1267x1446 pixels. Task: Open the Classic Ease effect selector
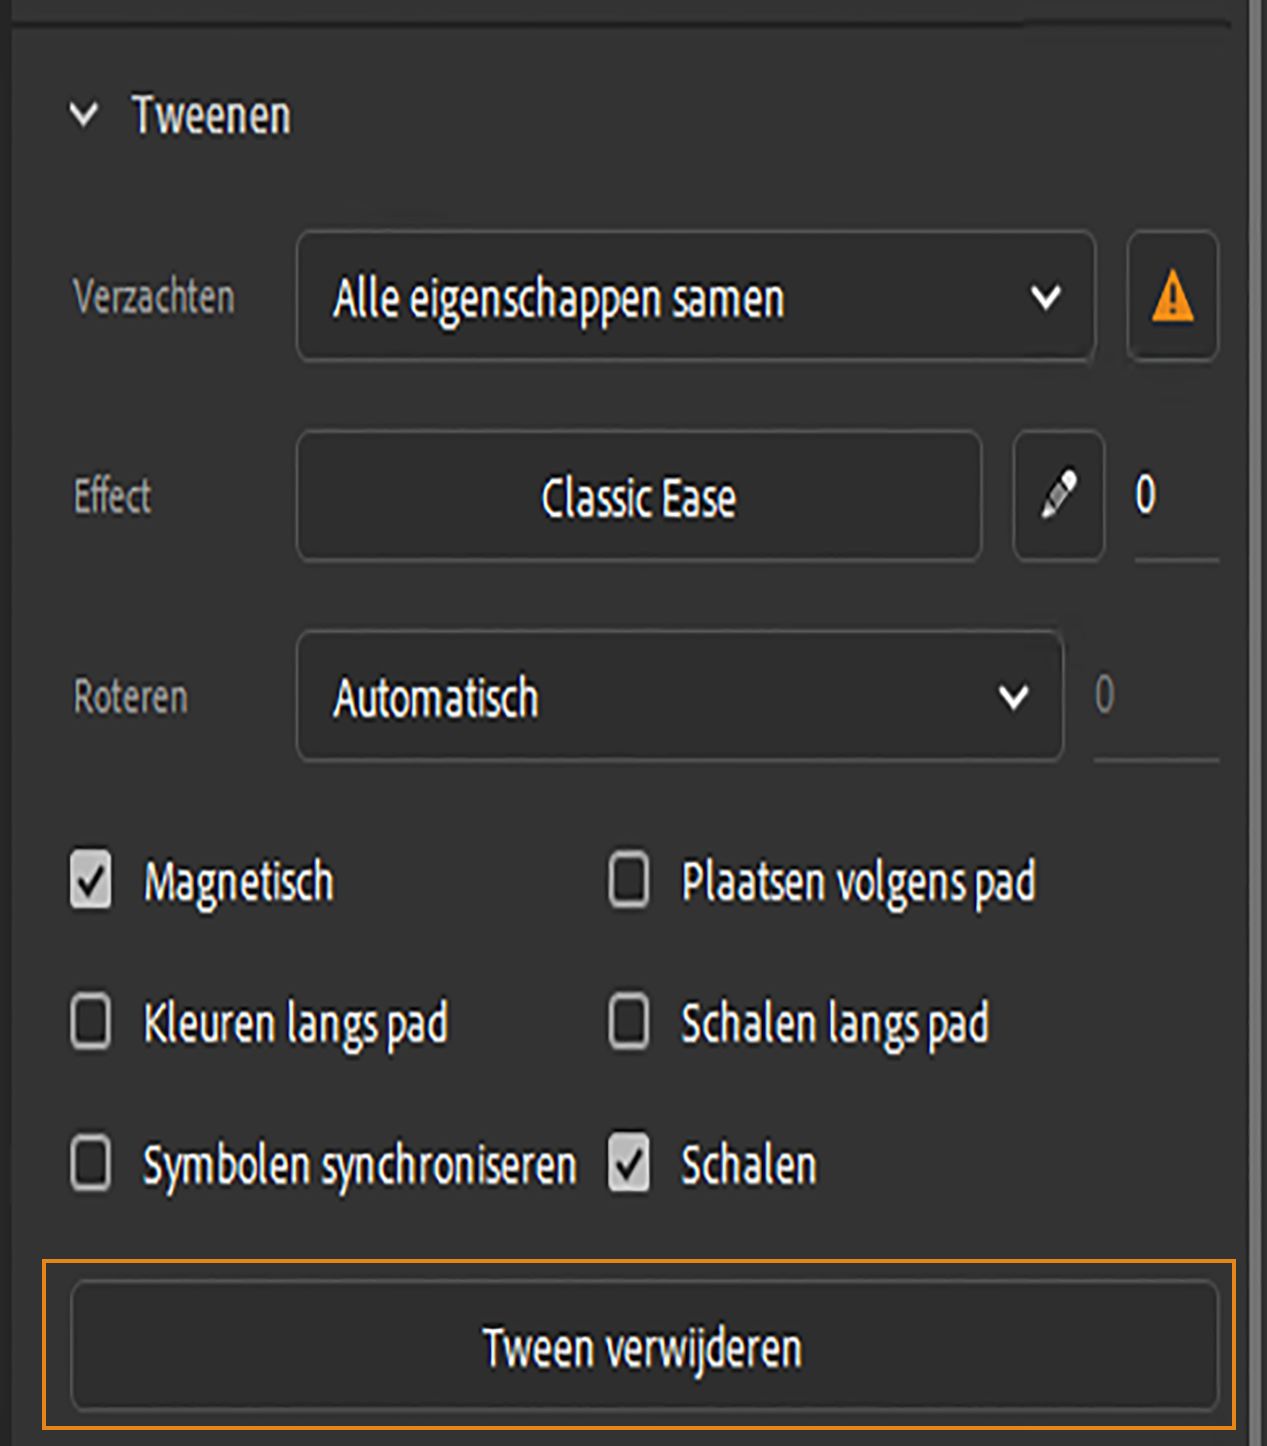coord(639,496)
